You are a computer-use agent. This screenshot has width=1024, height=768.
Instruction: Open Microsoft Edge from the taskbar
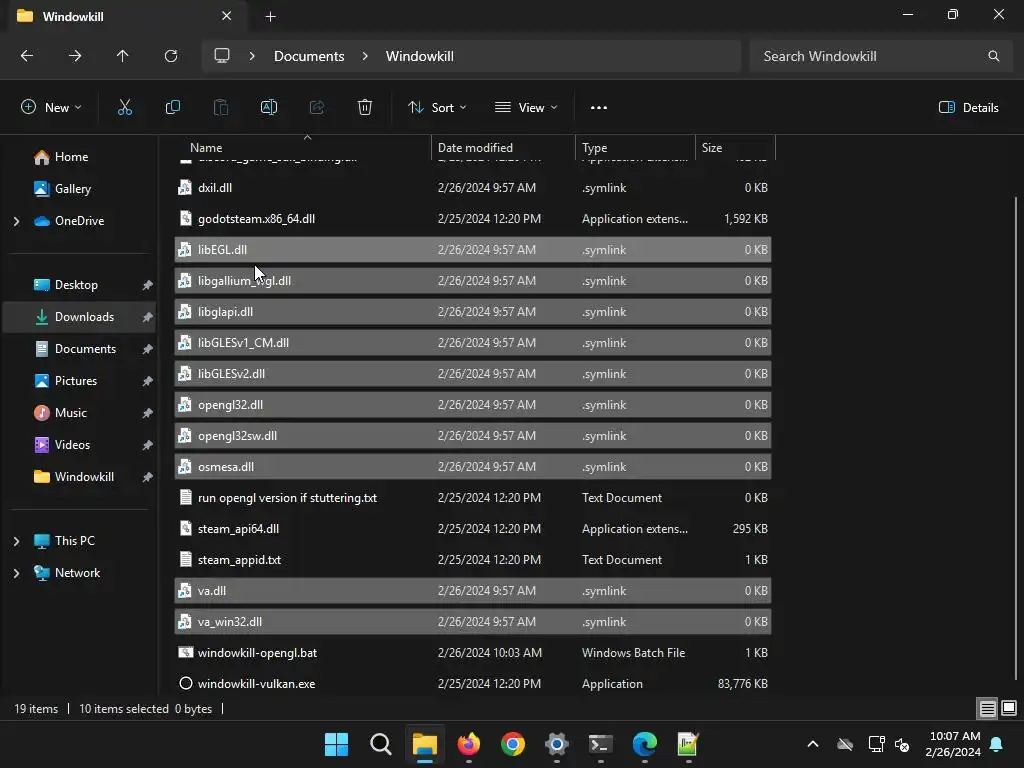pyautogui.click(x=645, y=744)
